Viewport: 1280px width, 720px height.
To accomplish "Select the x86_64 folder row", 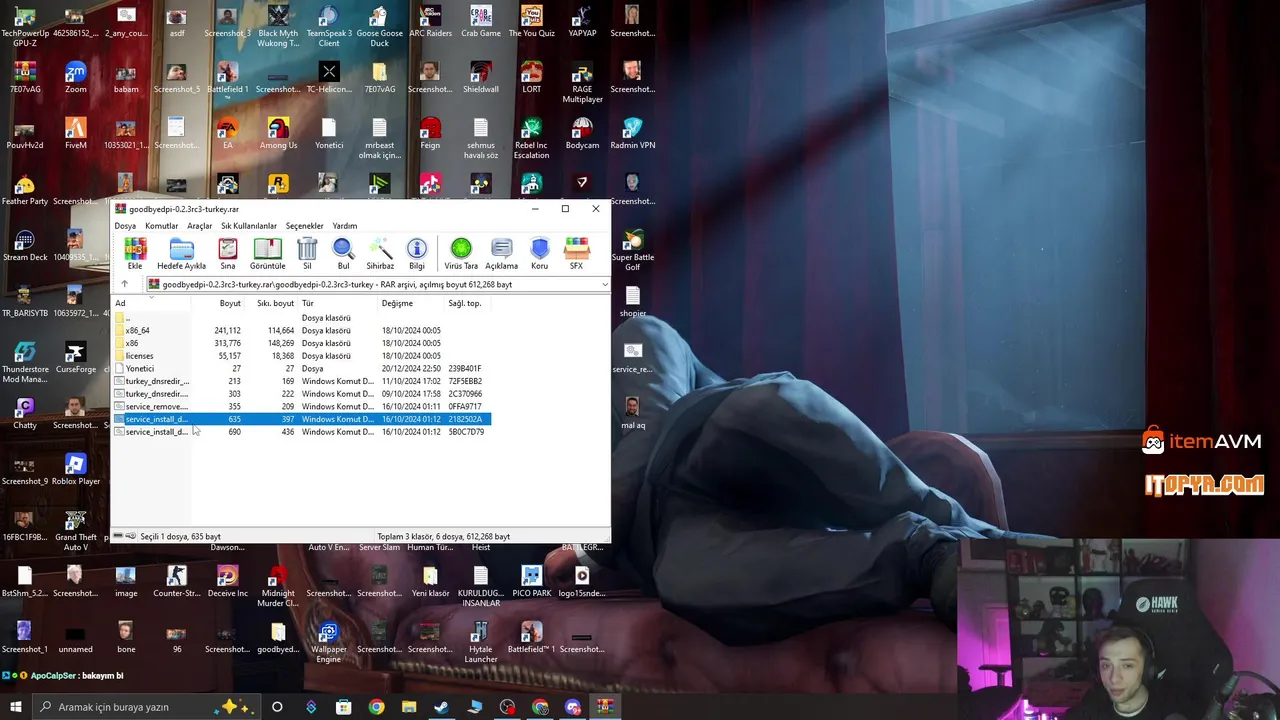I will pos(301,331).
